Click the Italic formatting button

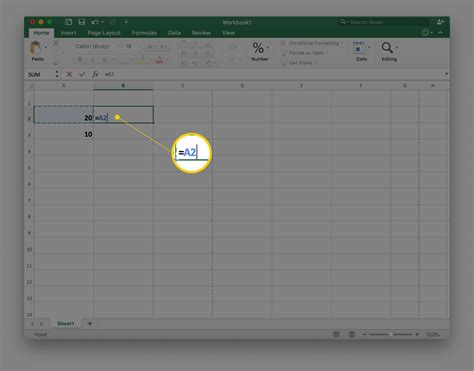(92, 60)
